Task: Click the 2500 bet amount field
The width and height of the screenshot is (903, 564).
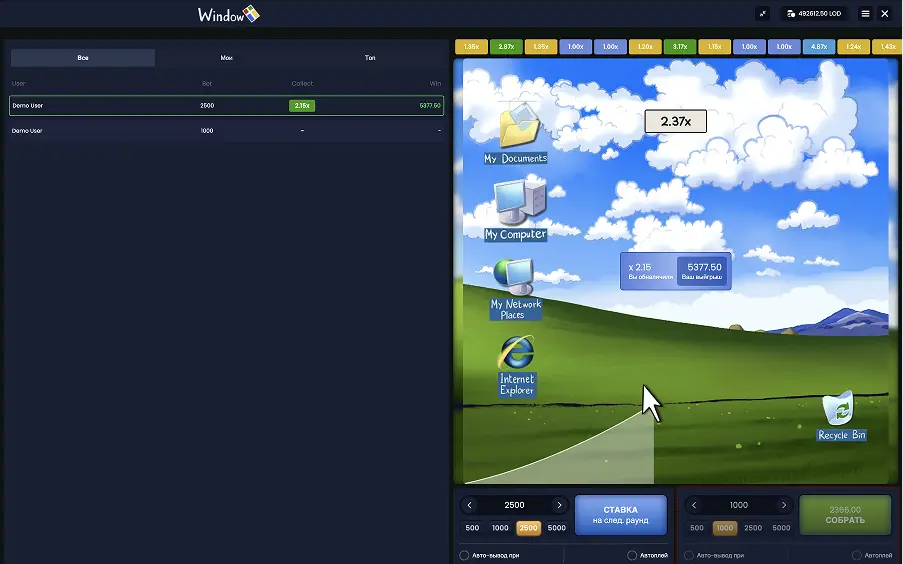Action: point(514,505)
